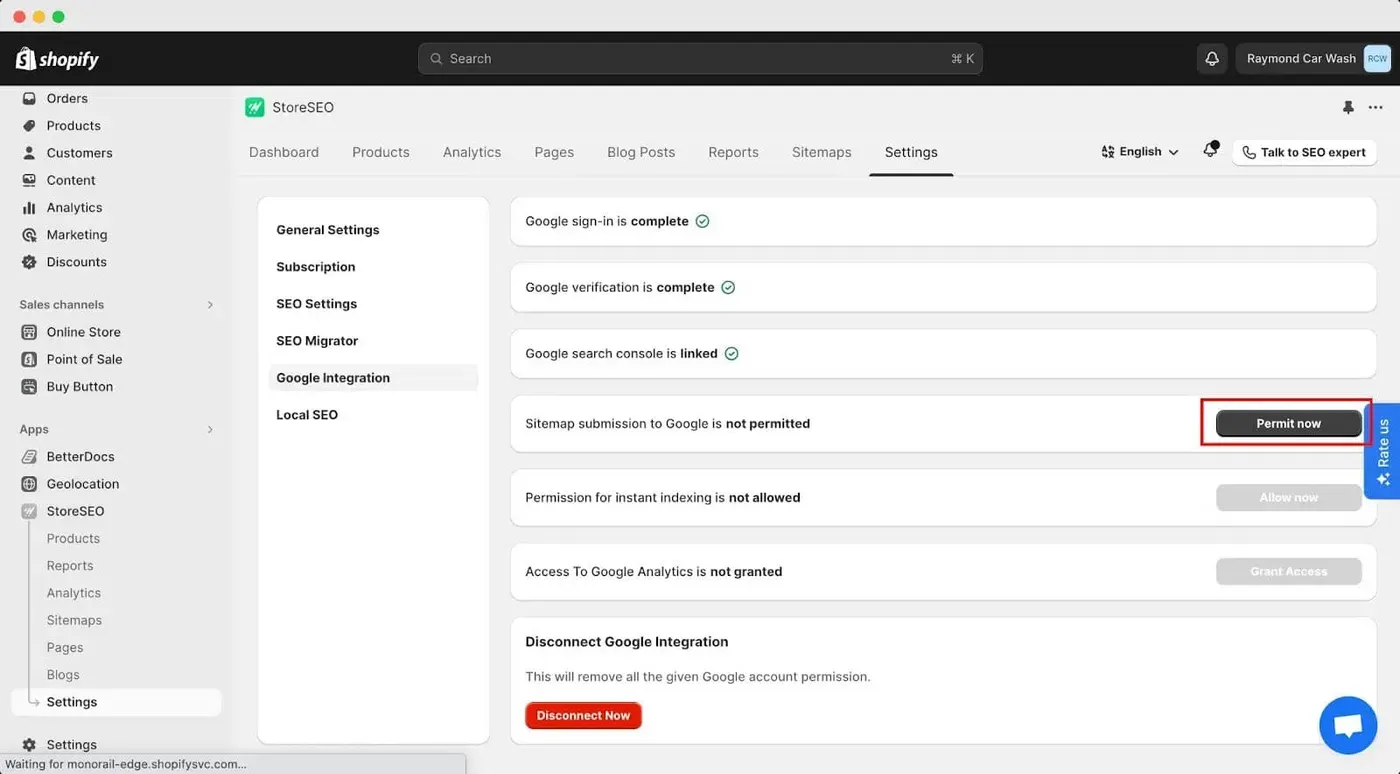Viewport: 1400px width, 774px height.
Task: Open SEO Migrator menu item
Action: [317, 341]
